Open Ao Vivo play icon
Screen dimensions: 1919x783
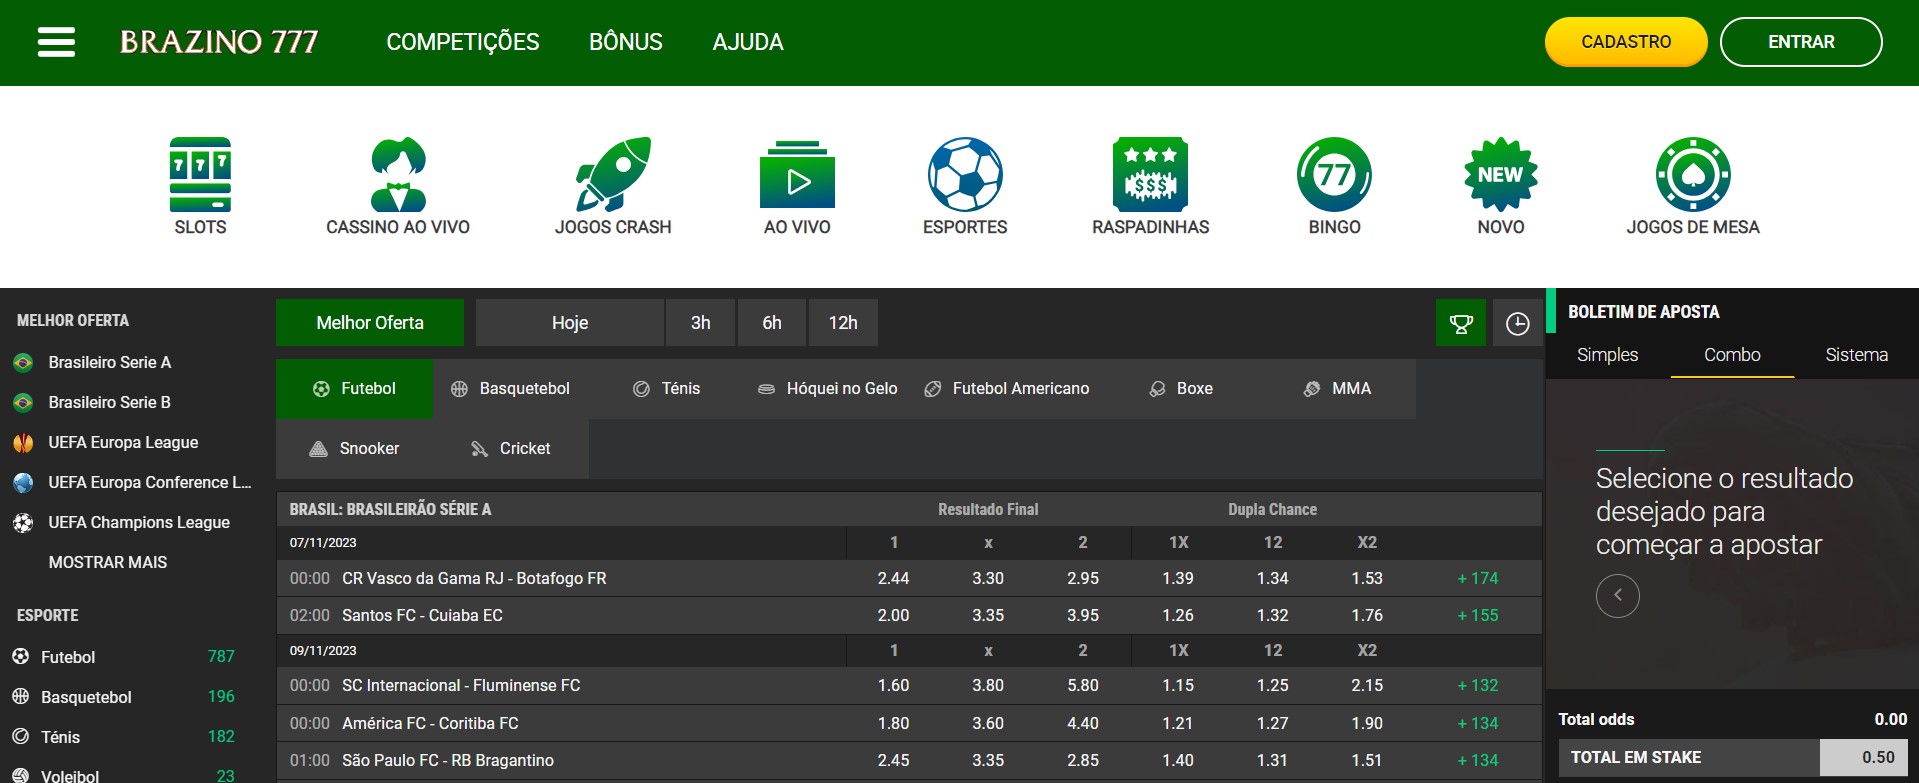click(x=797, y=174)
